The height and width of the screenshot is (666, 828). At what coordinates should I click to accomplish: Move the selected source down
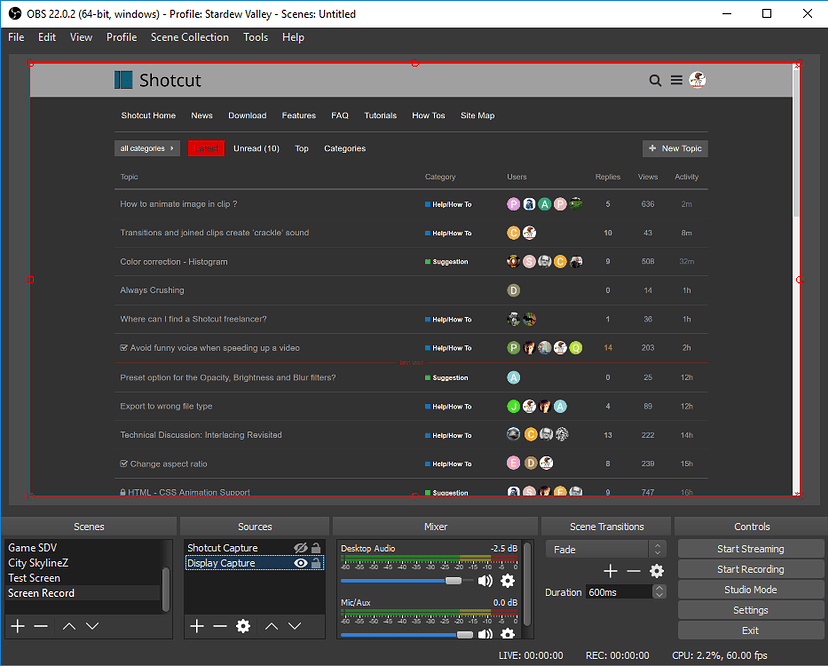click(x=295, y=626)
